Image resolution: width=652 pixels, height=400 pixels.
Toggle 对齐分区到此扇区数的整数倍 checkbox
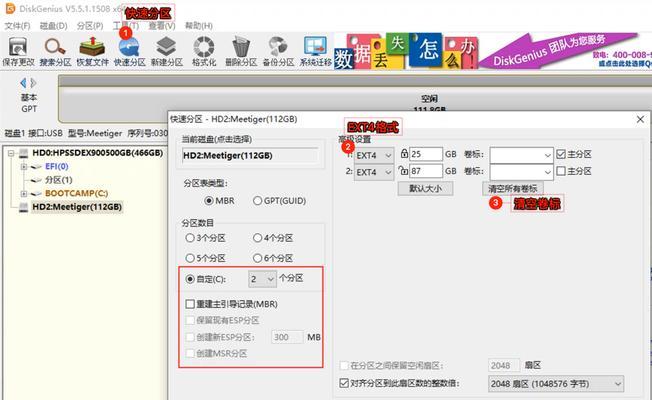(344, 383)
